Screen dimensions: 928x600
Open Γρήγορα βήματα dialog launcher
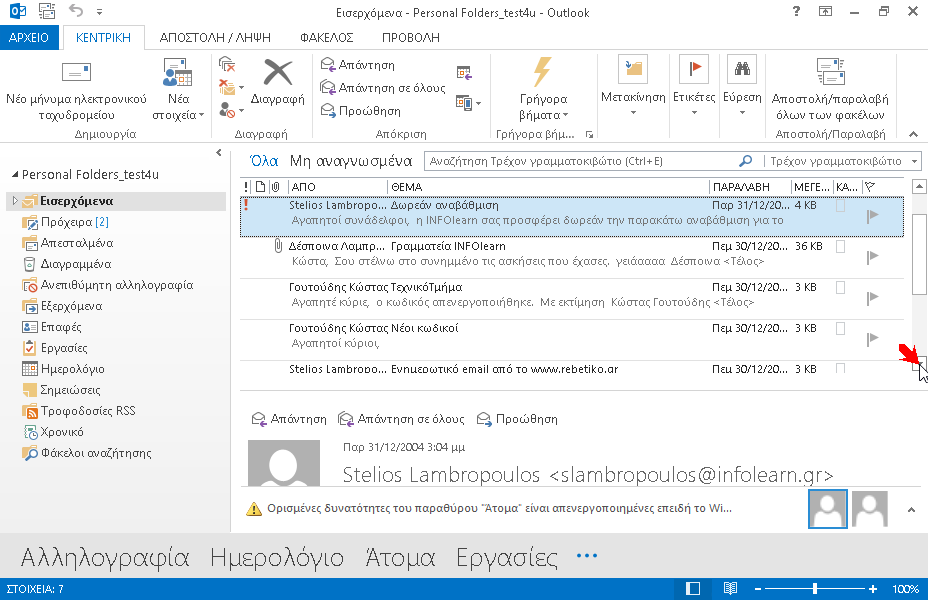tap(589, 134)
